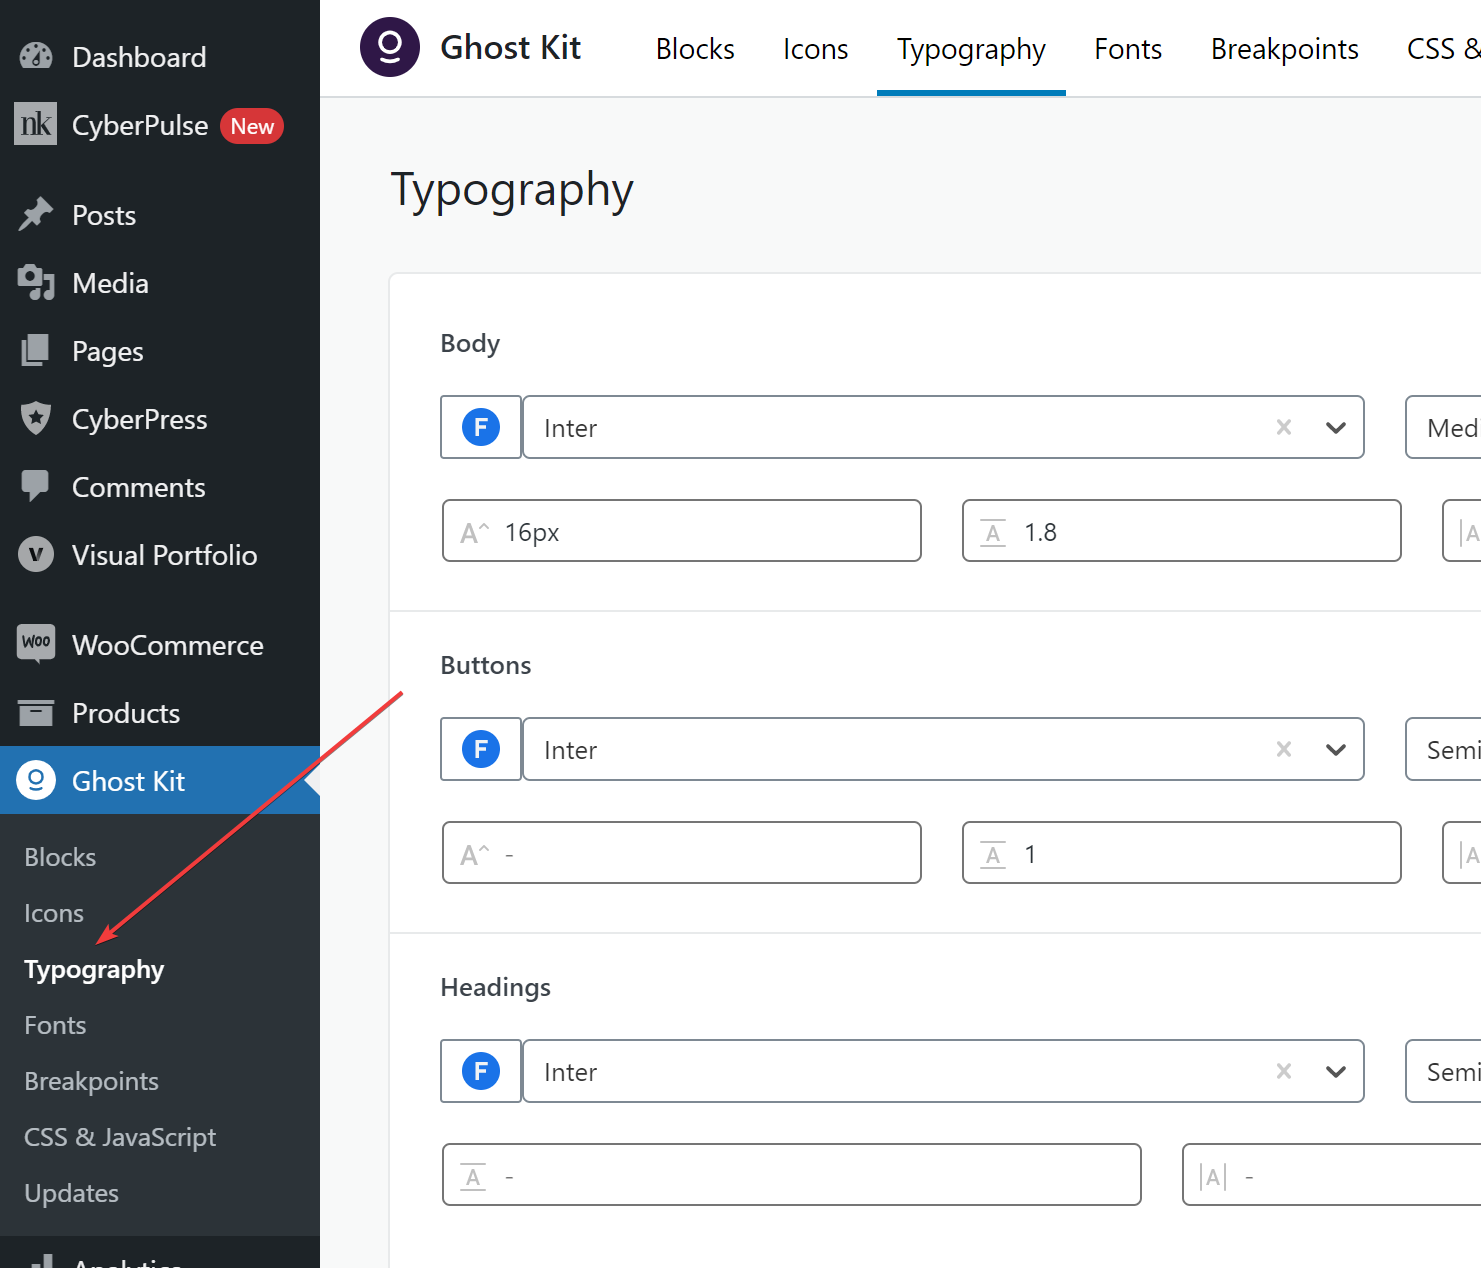Viewport: 1481px width, 1268px height.
Task: Click the Body line height field 1.8
Action: [1181, 531]
